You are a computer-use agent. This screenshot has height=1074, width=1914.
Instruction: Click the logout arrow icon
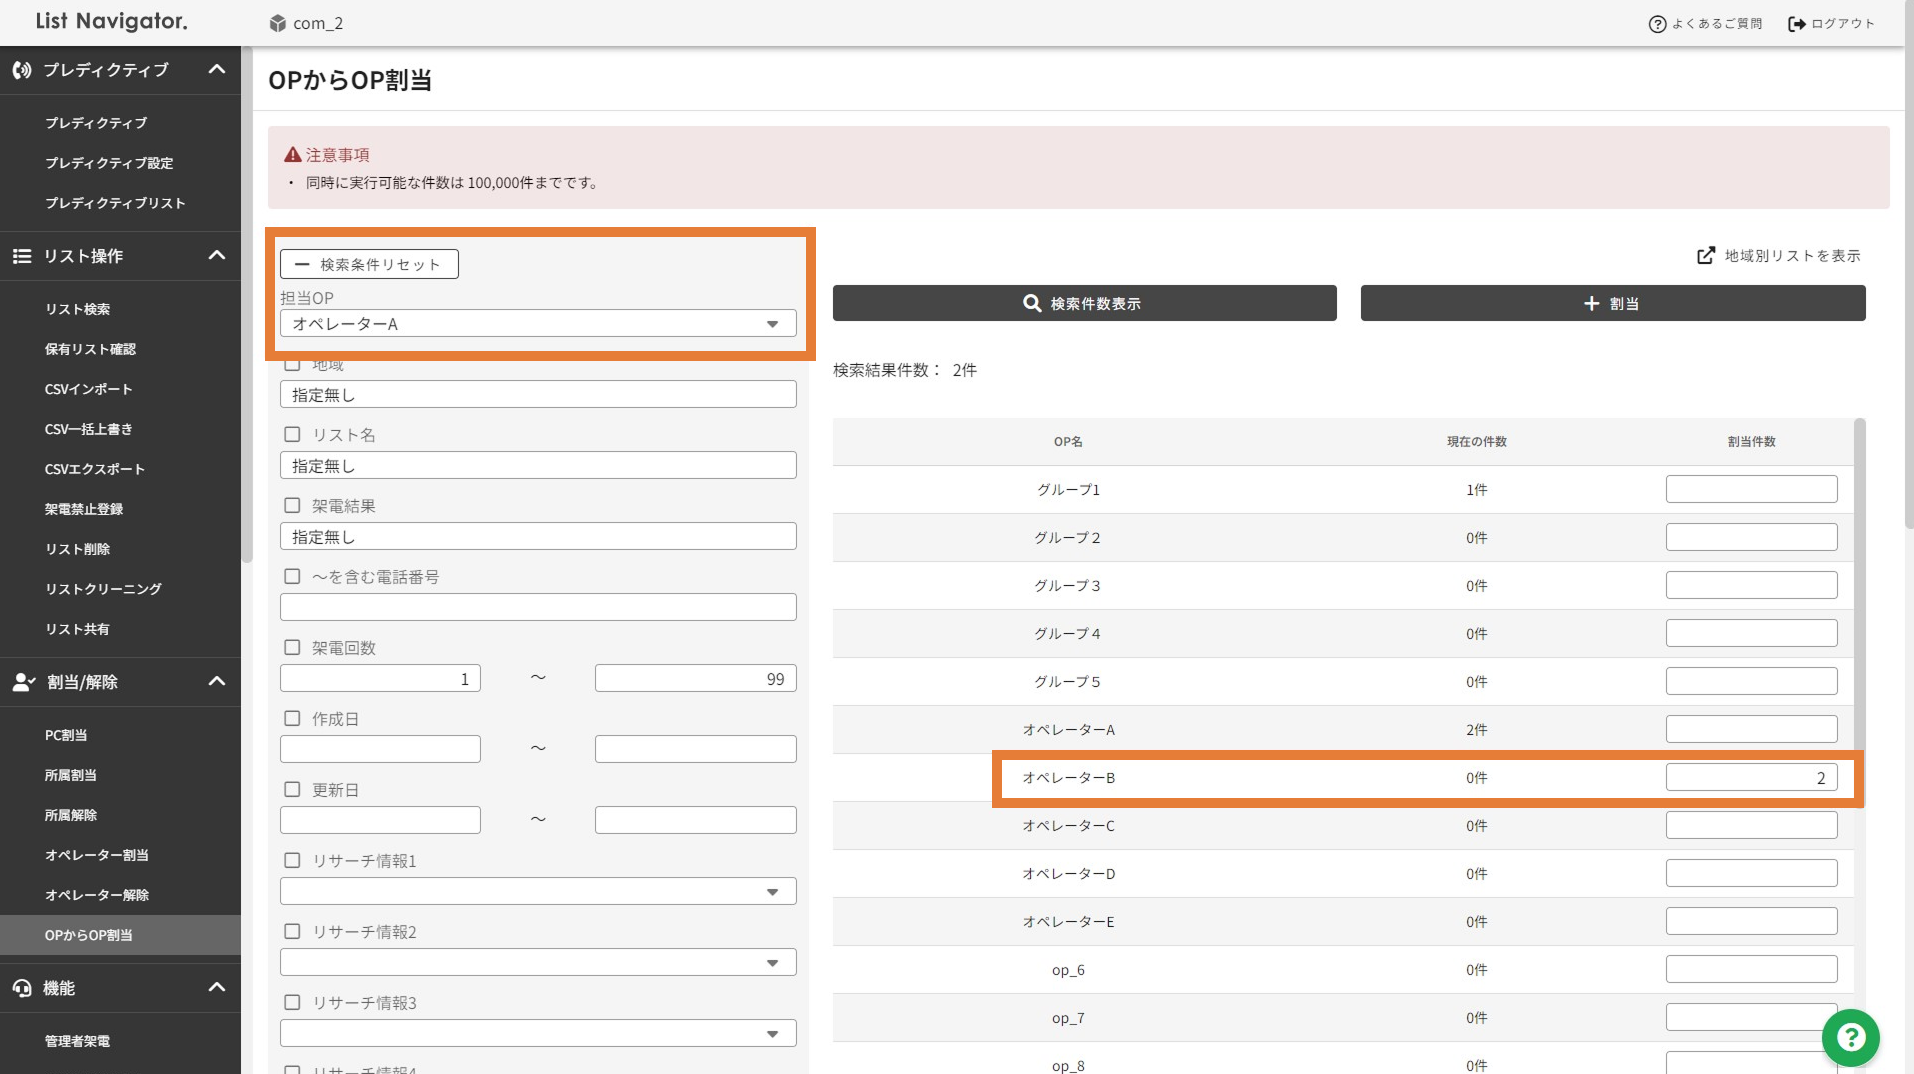(x=1797, y=23)
